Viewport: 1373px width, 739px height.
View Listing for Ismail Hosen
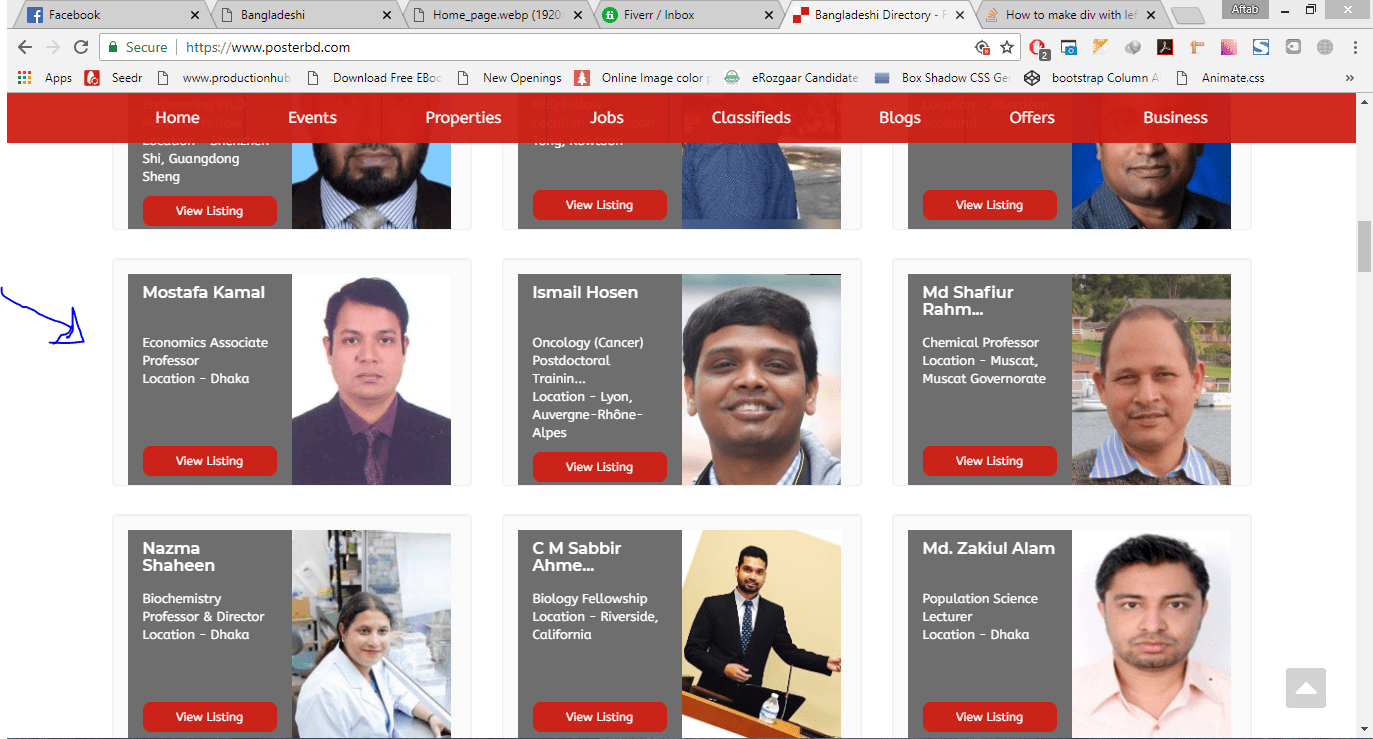tap(600, 467)
